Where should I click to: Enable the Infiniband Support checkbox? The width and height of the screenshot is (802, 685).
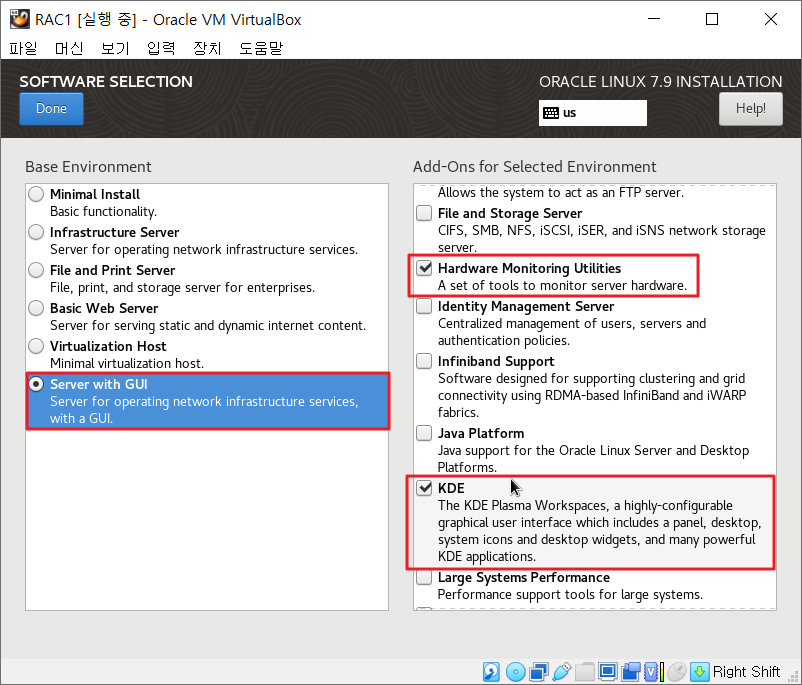click(424, 361)
